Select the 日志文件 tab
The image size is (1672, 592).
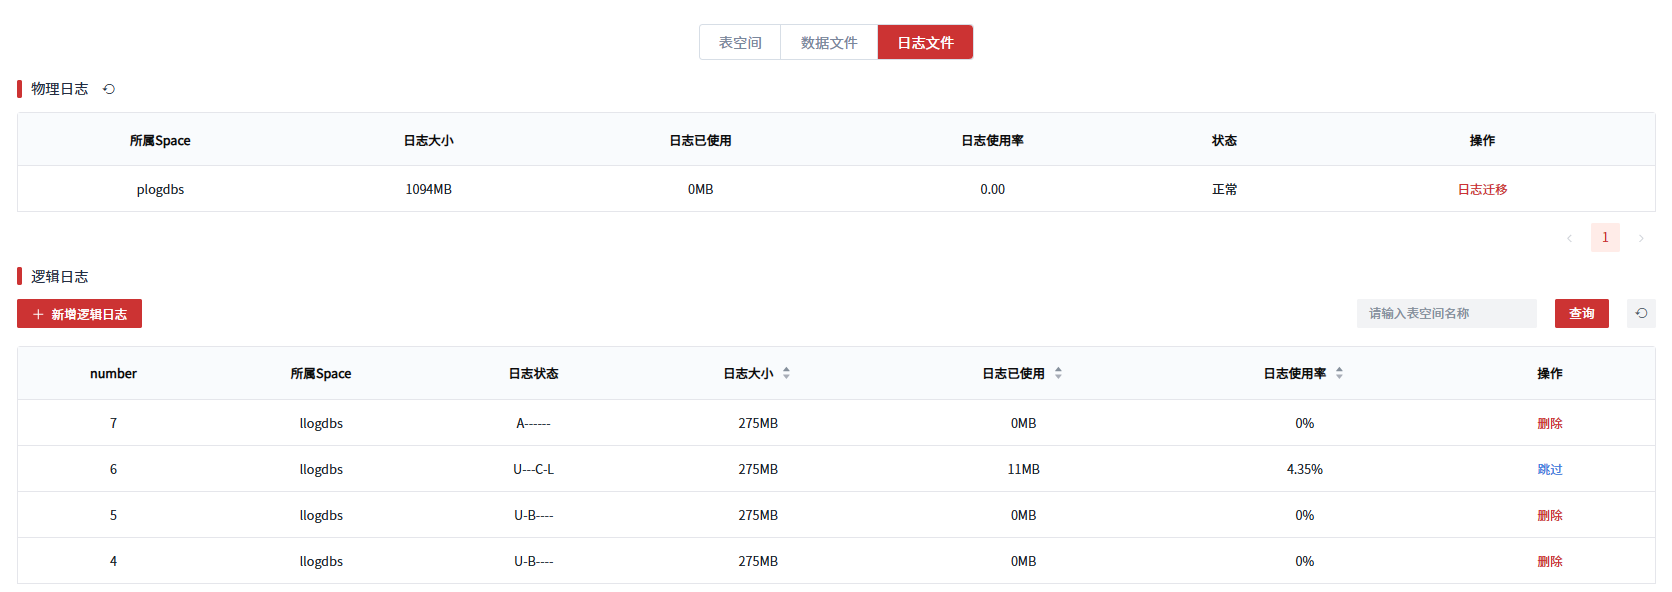click(925, 43)
